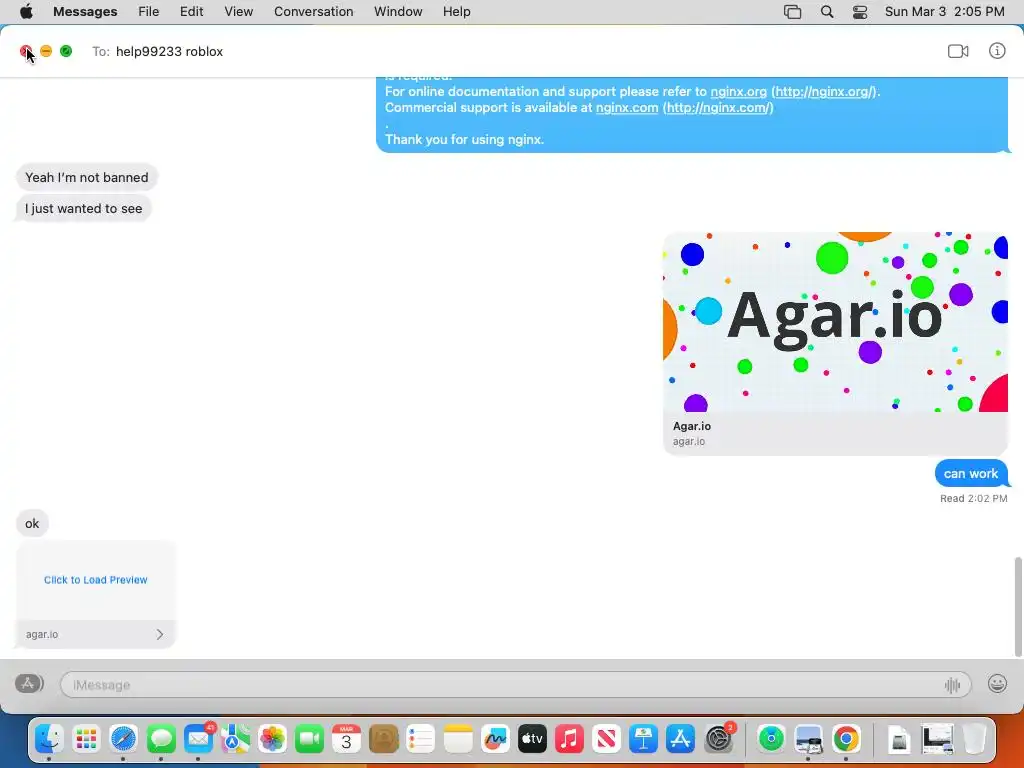Launch Keynote from the dock
This screenshot has width=1024, height=768.
pyautogui.click(x=643, y=739)
